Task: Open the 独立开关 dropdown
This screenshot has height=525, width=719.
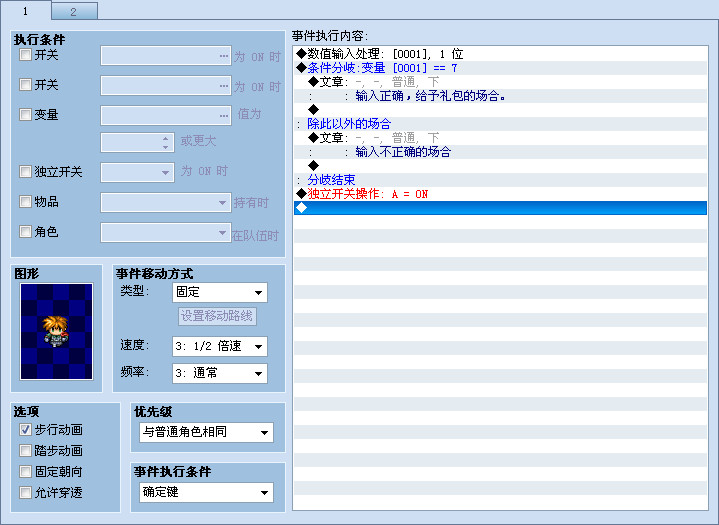Action: tap(137, 172)
